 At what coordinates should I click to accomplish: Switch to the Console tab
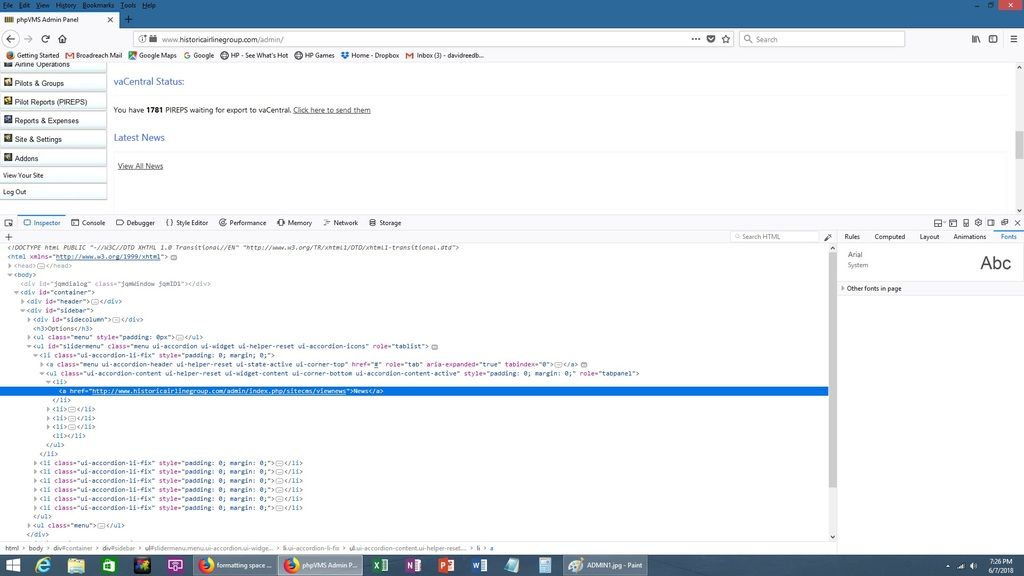click(88, 223)
